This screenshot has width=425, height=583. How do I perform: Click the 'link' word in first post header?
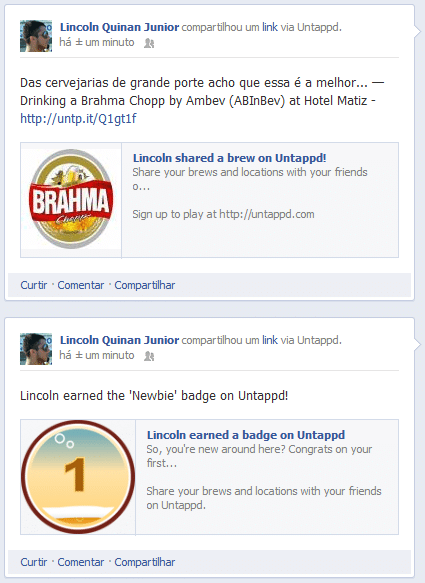pyautogui.click(x=270, y=27)
